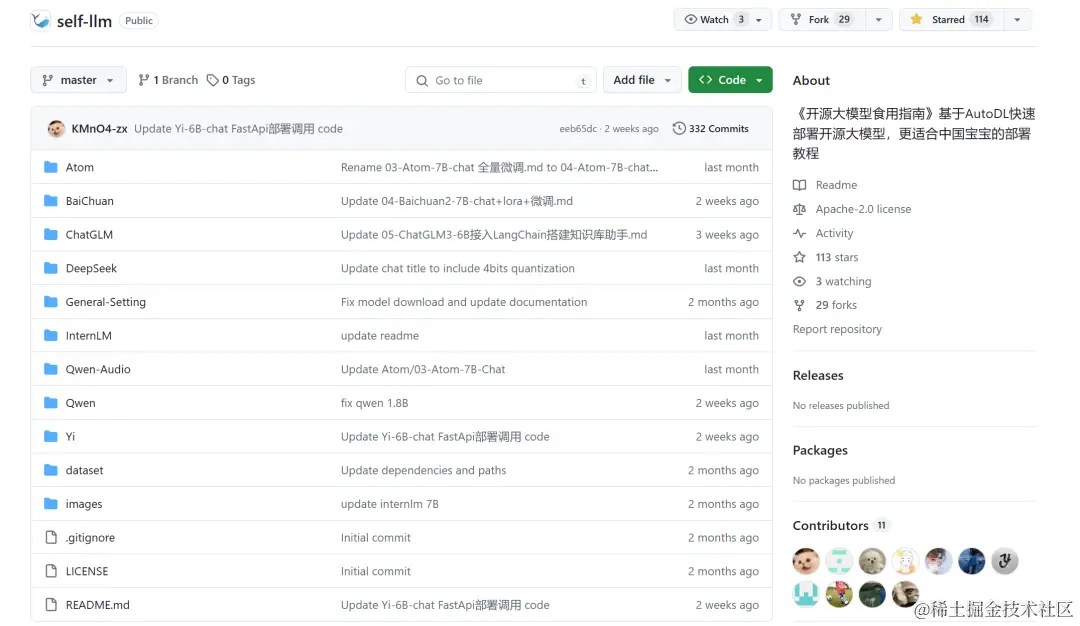Click the Go to file search field
Screen dimensions: 1080x626
pos(501,80)
